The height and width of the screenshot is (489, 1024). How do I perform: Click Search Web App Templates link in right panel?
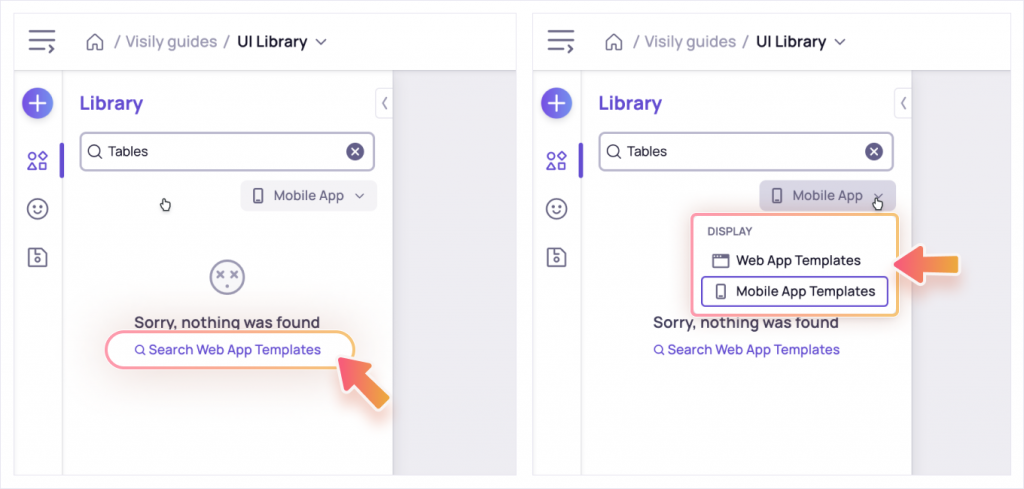tap(746, 350)
